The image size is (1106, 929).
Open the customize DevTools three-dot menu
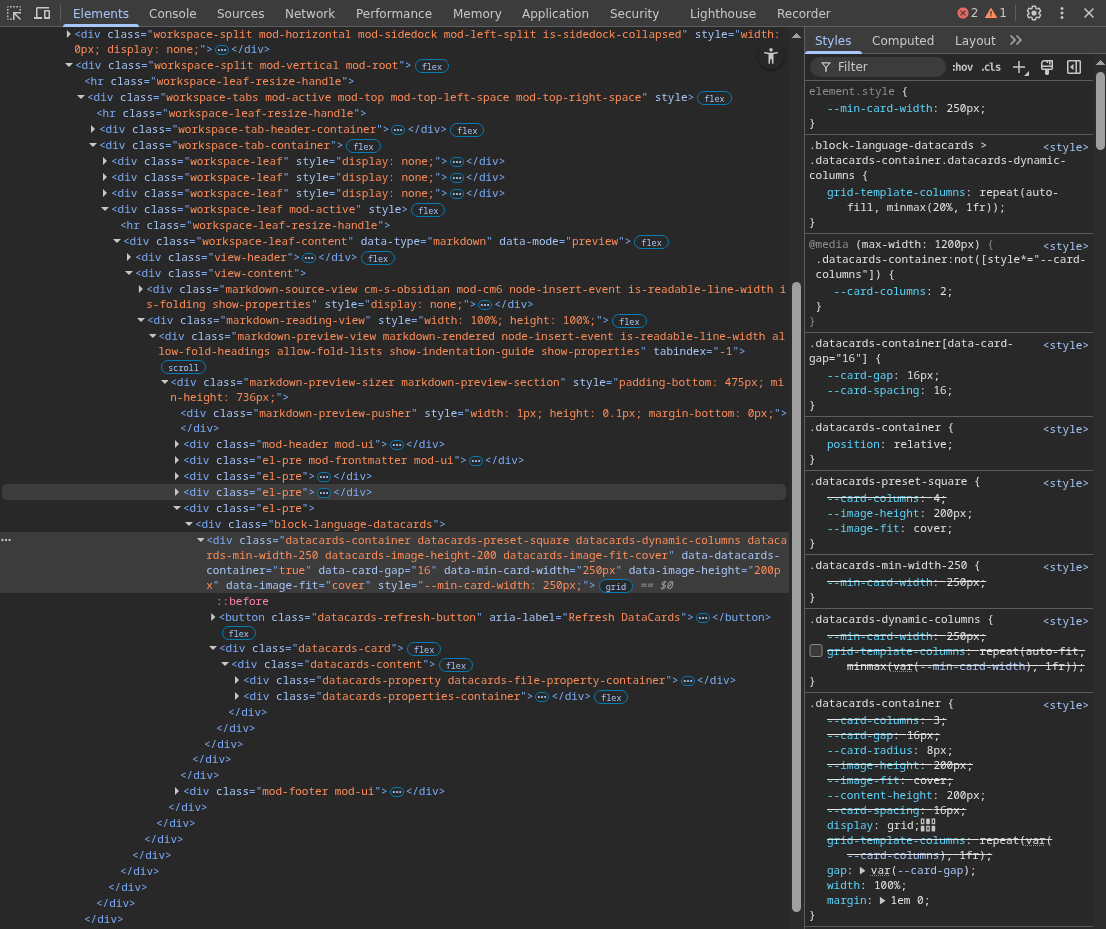[x=1062, y=13]
